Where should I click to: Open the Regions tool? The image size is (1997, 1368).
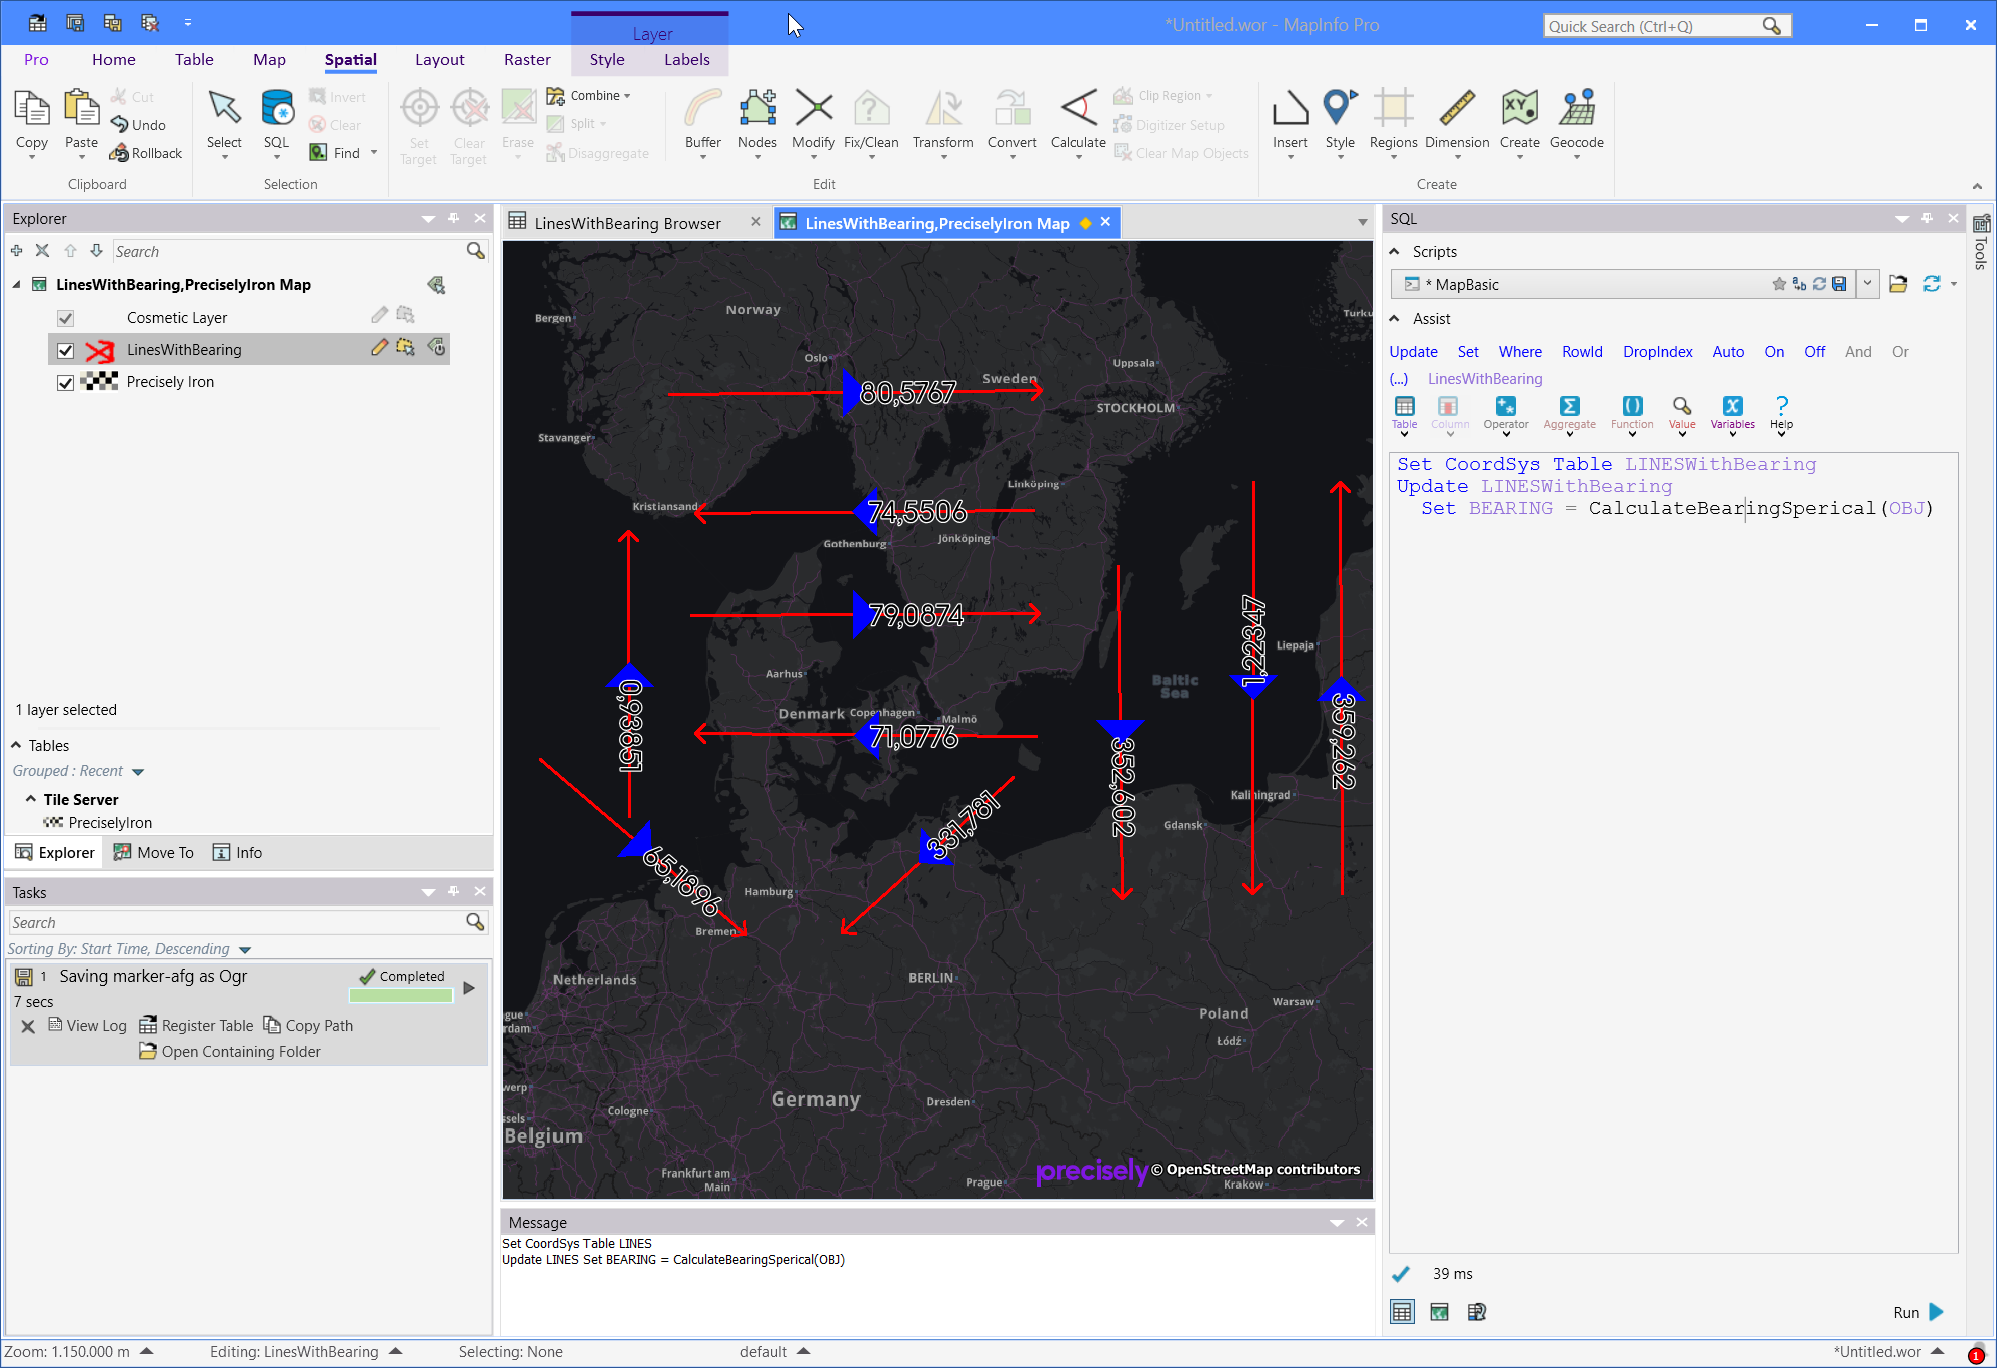pos(1393,122)
